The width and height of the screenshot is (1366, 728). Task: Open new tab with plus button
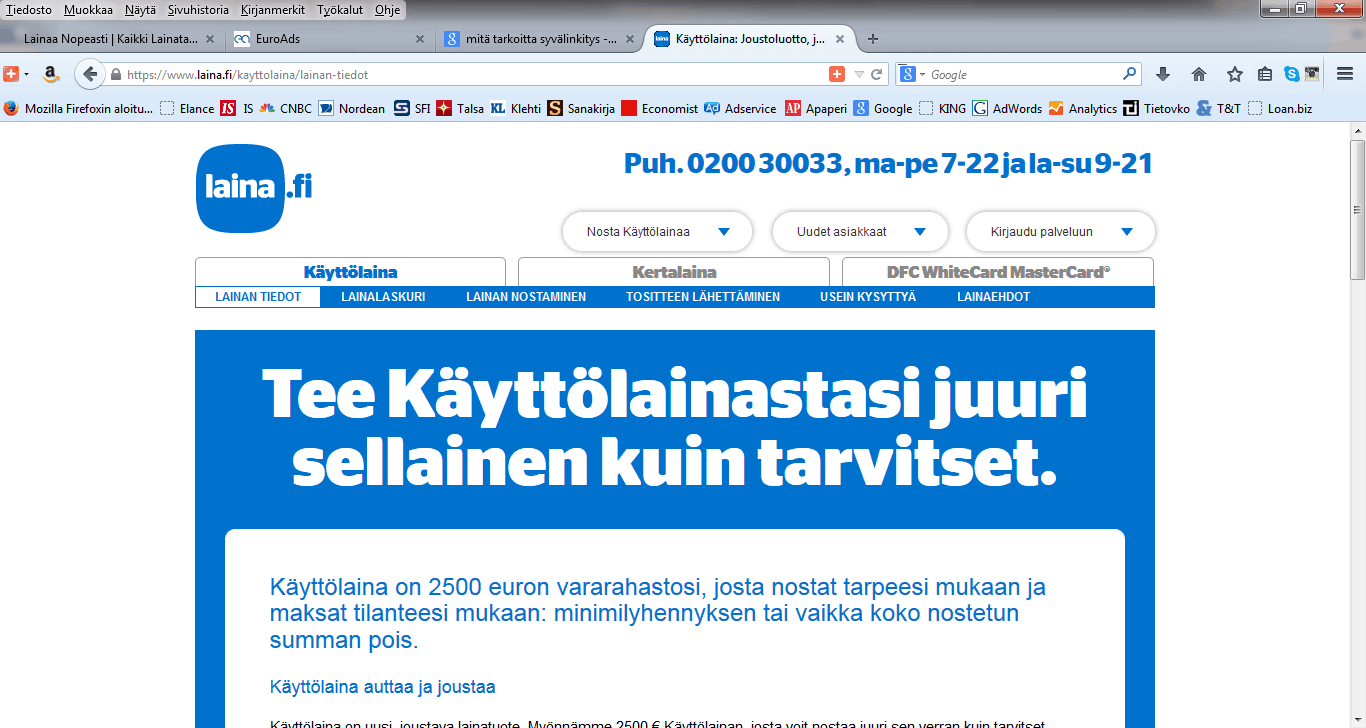coord(873,39)
